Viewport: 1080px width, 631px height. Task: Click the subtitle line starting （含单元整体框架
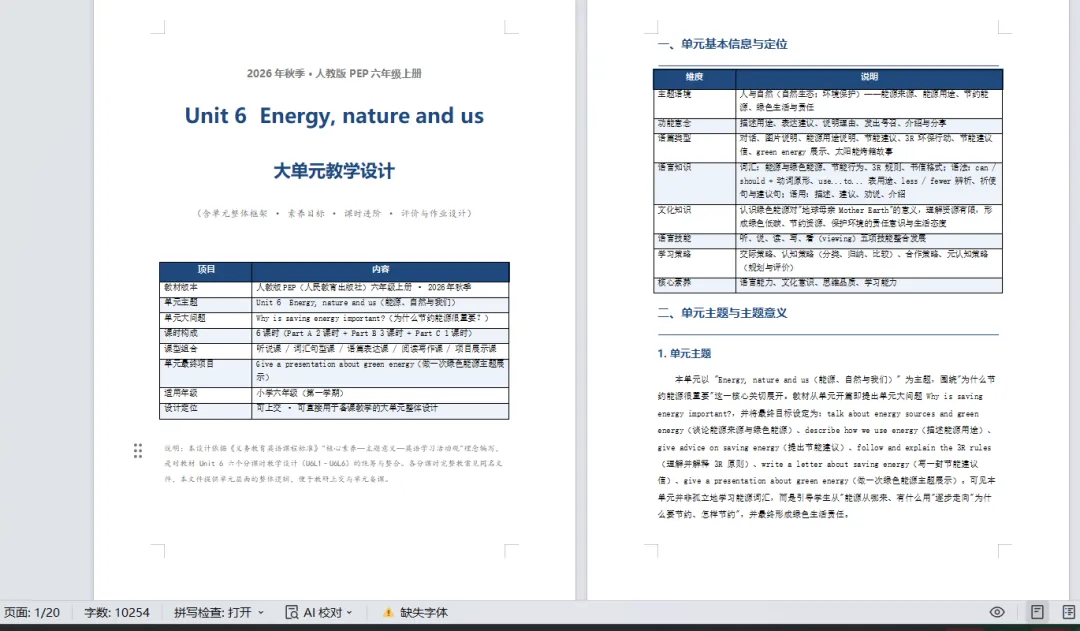tap(334, 214)
